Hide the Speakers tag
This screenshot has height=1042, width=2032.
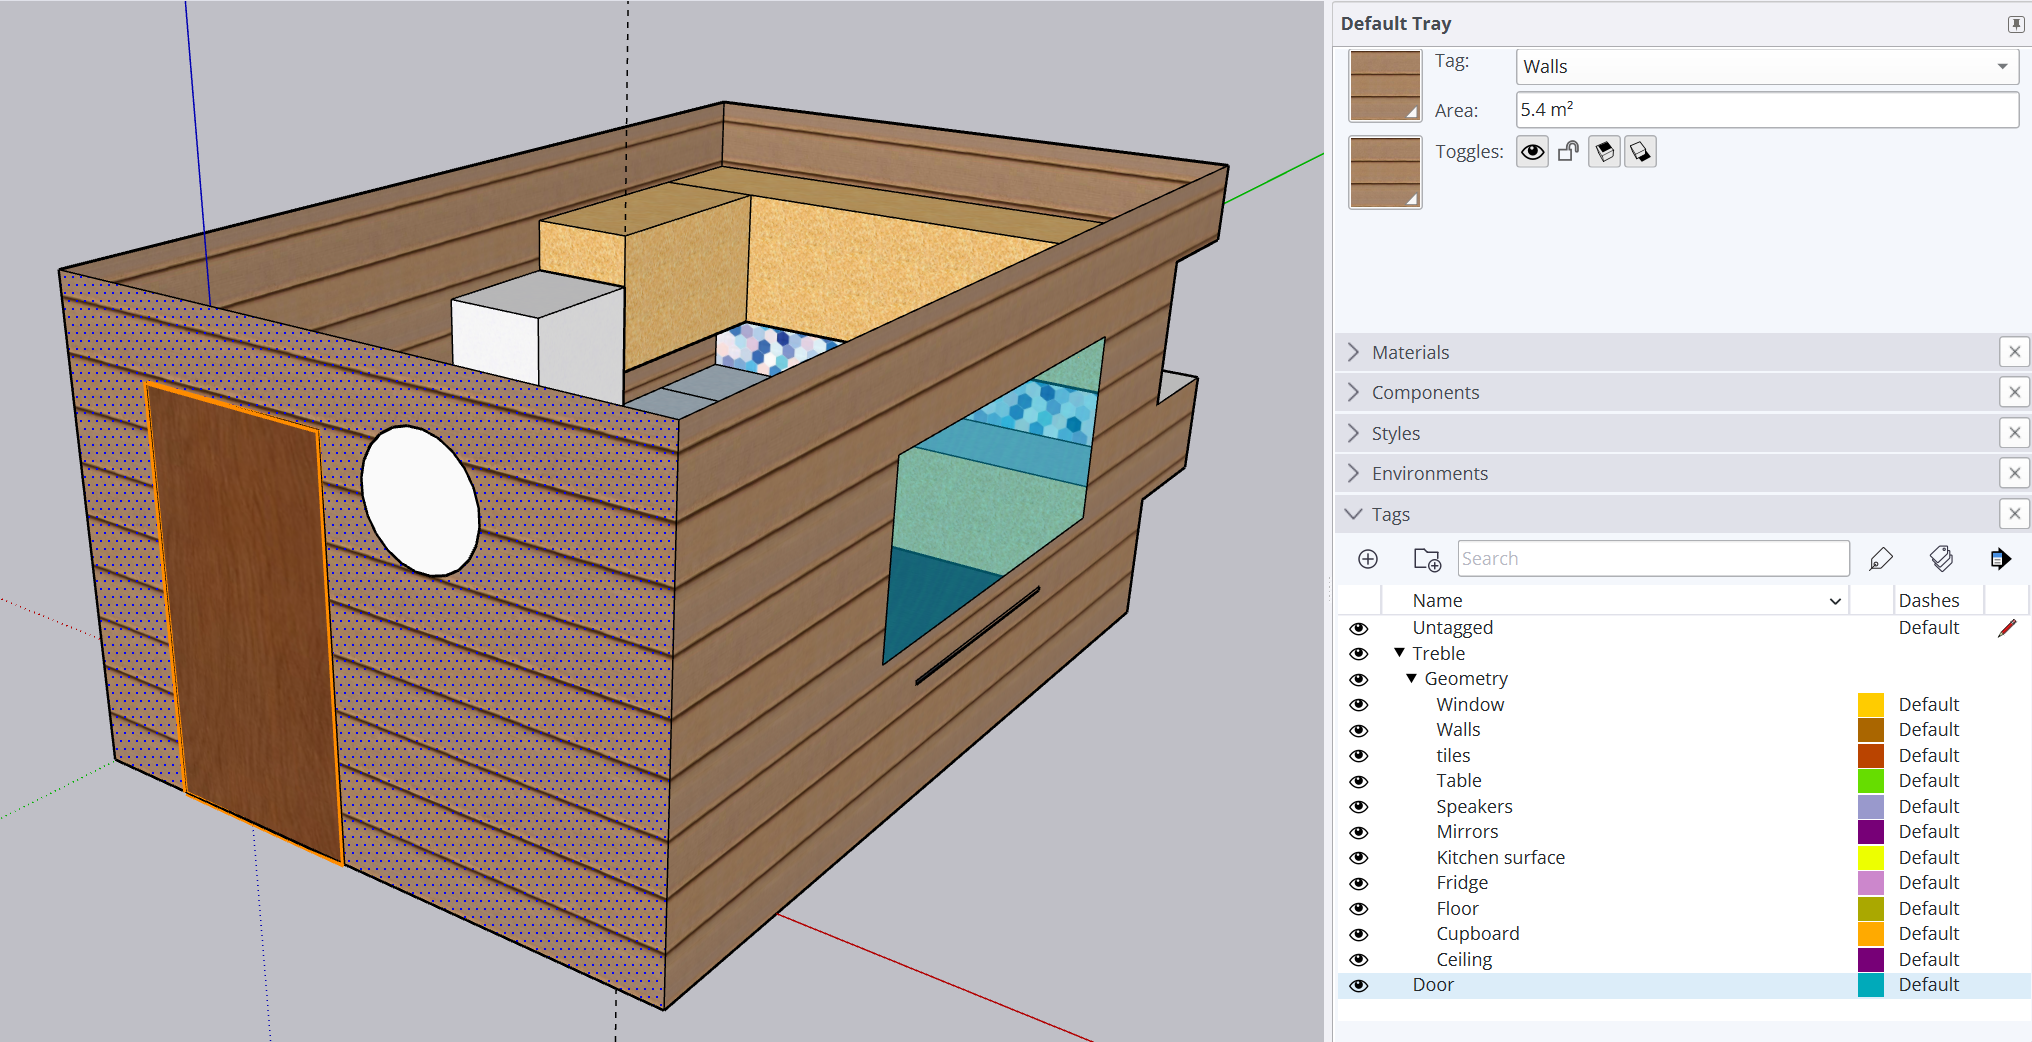(1358, 807)
